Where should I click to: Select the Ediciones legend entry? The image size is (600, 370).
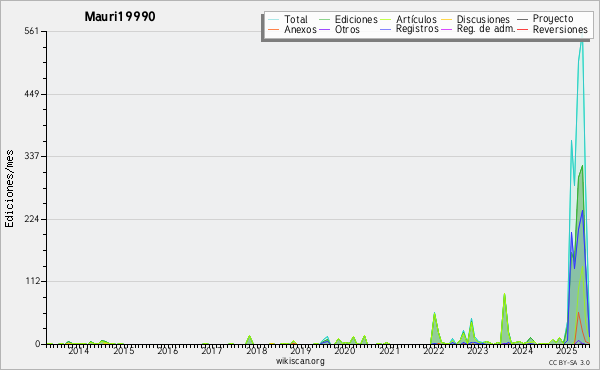pos(356,19)
